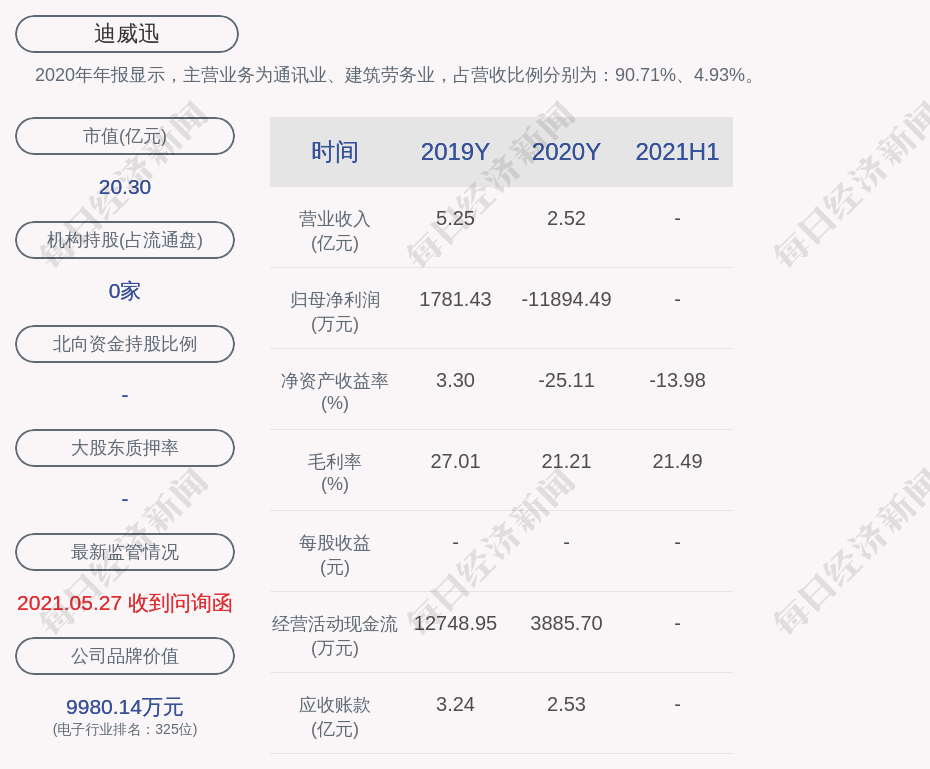Select the 0家 institutional holding value
930x769 pixels.
[x=125, y=291]
